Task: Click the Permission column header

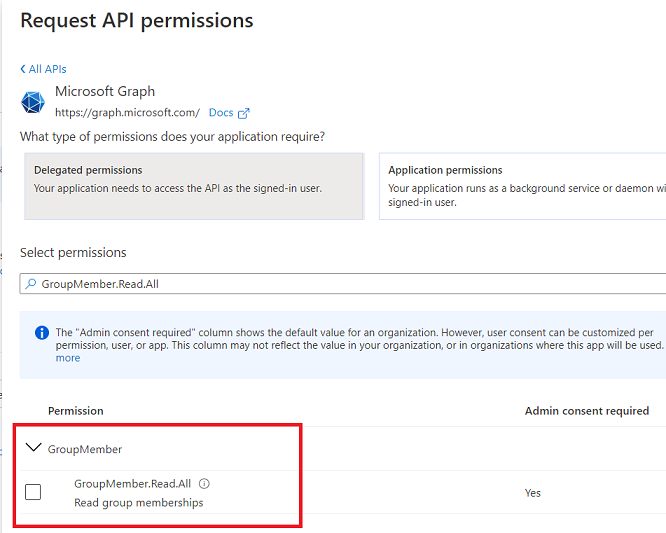Action: 76,411
